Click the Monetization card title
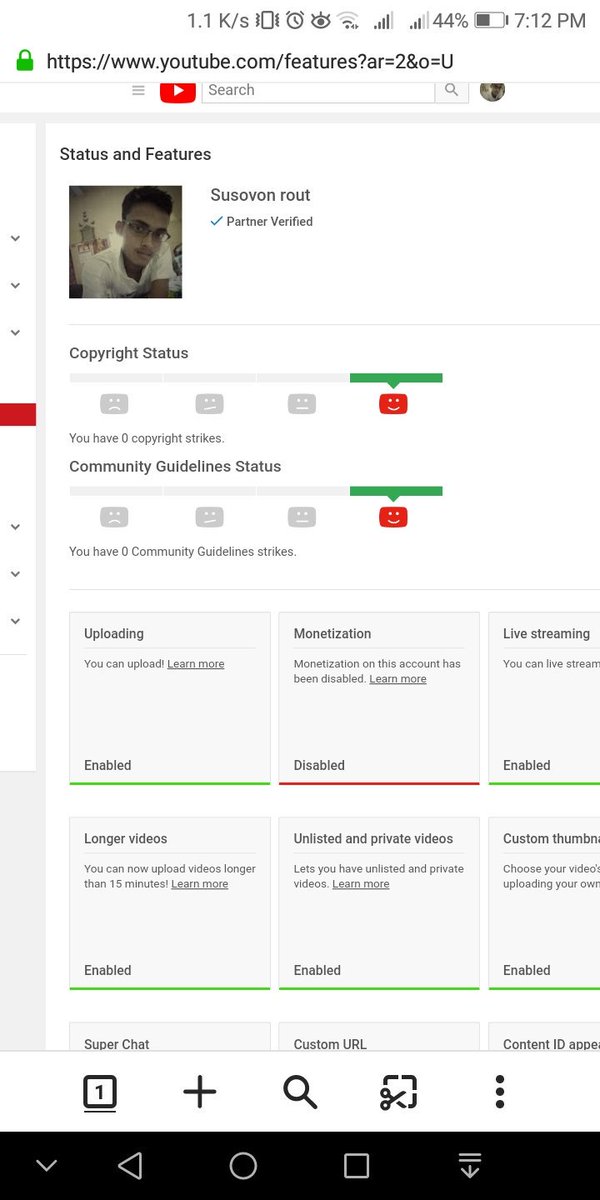Image resolution: width=600 pixels, height=1200 pixels. coord(332,634)
